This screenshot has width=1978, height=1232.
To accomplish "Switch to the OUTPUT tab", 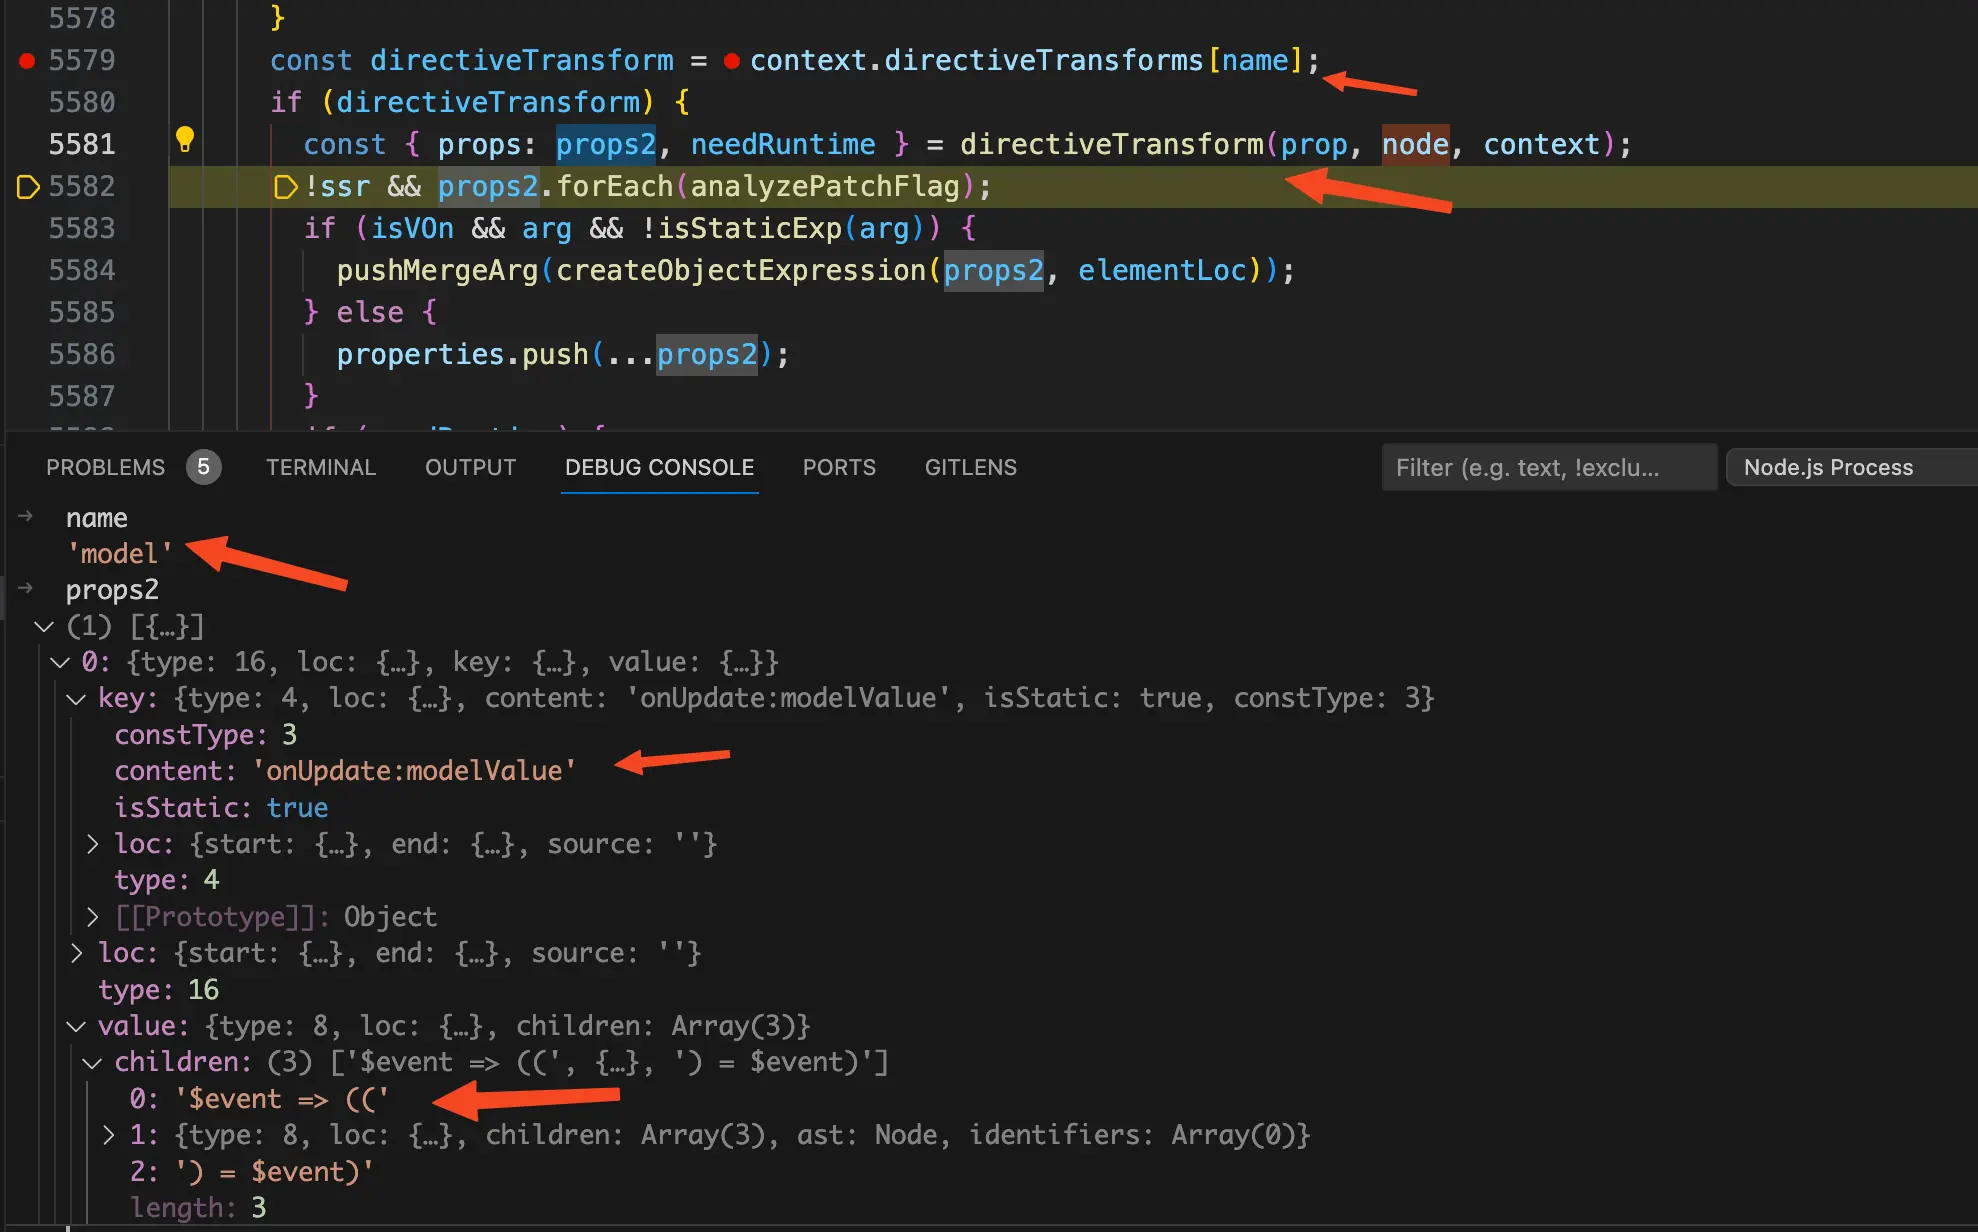I will tap(470, 467).
